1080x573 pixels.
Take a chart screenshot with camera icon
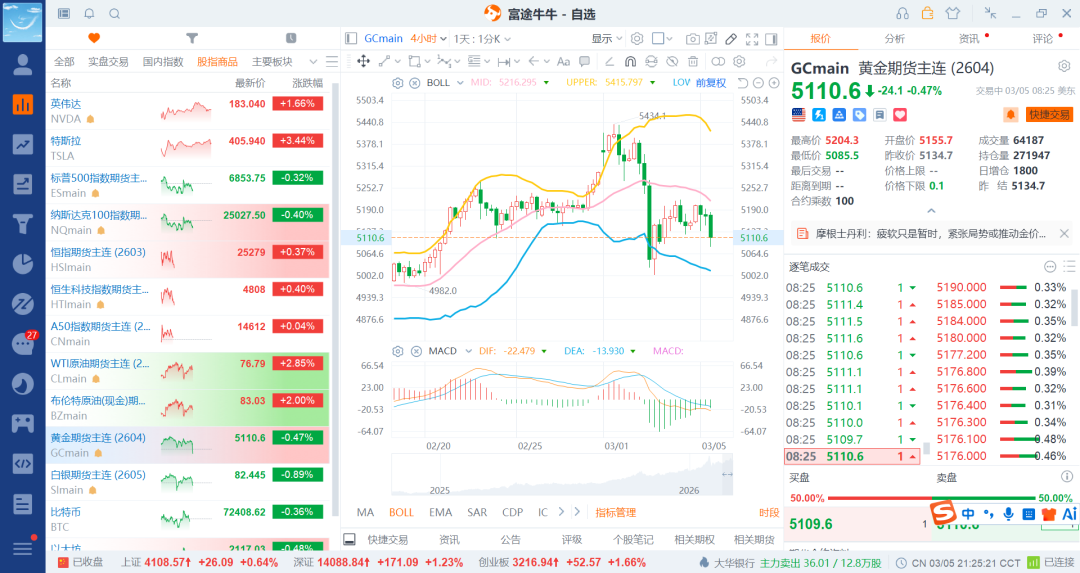693,39
